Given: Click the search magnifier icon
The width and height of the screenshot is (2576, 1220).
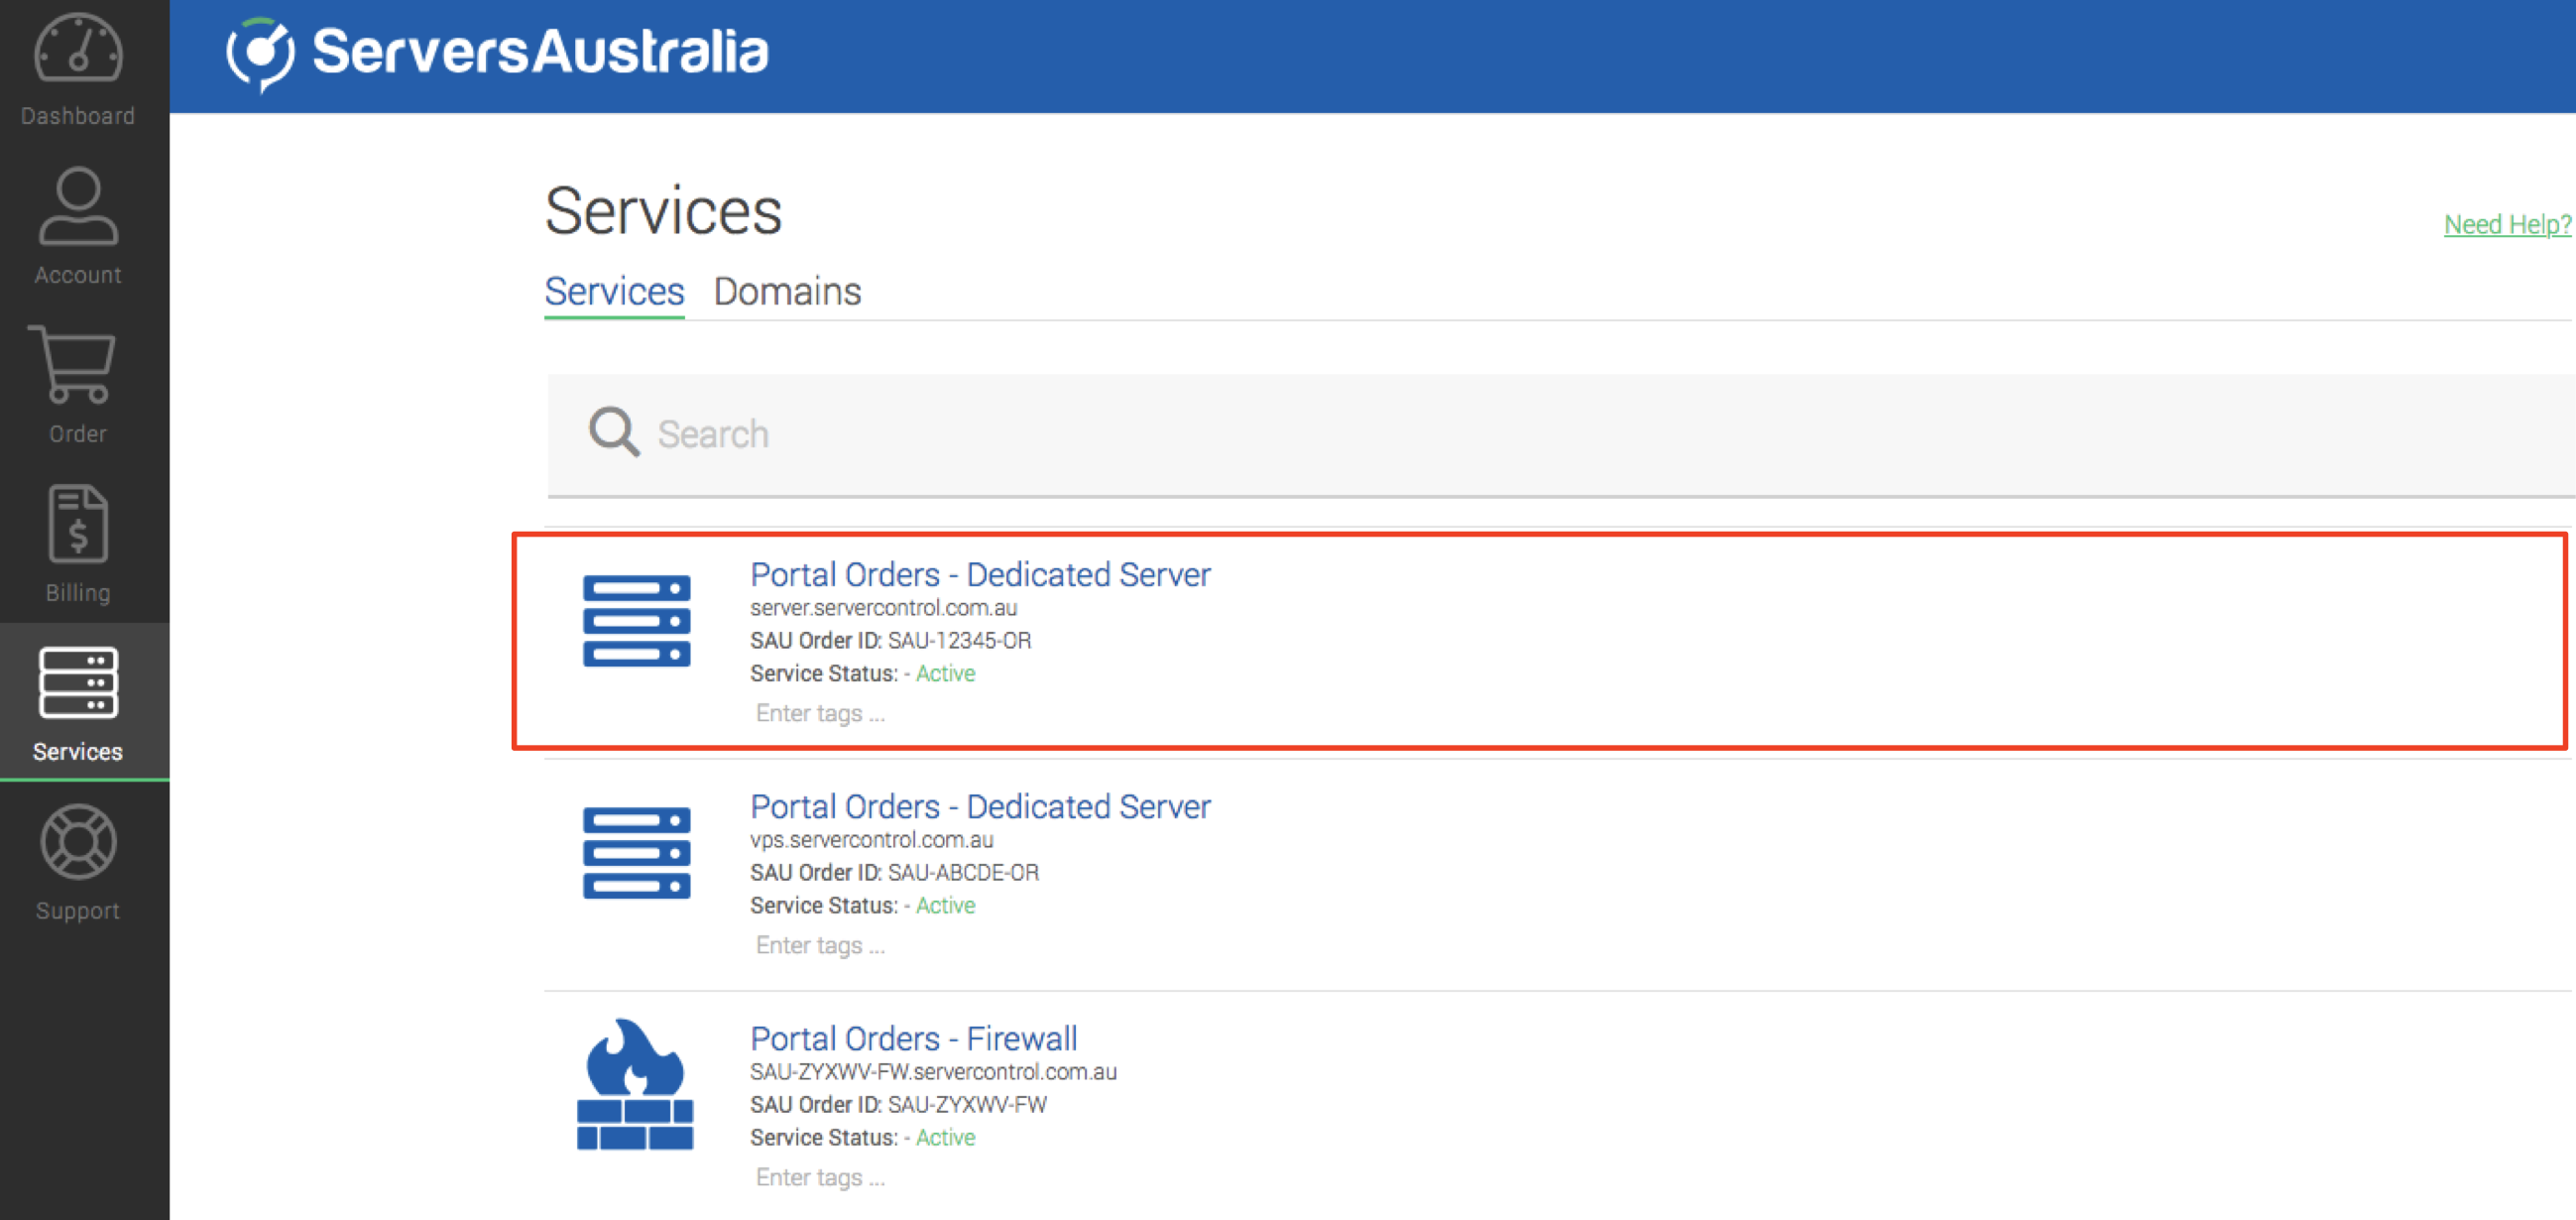Looking at the screenshot, I should coord(613,432).
